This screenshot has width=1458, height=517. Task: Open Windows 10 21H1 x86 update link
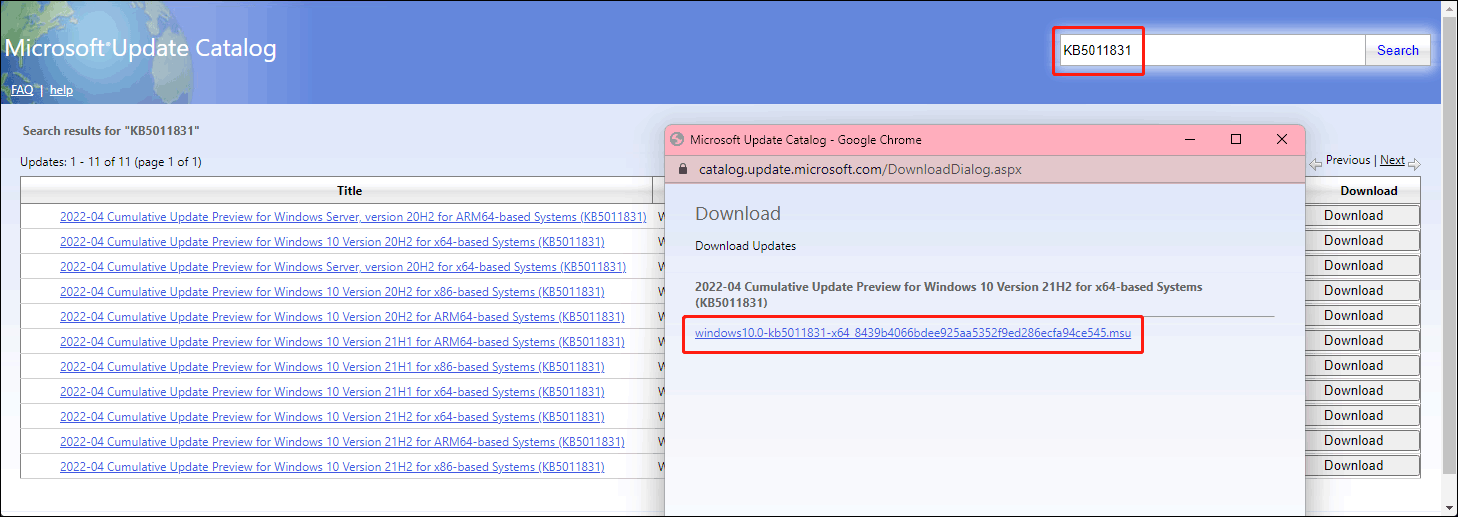click(332, 366)
